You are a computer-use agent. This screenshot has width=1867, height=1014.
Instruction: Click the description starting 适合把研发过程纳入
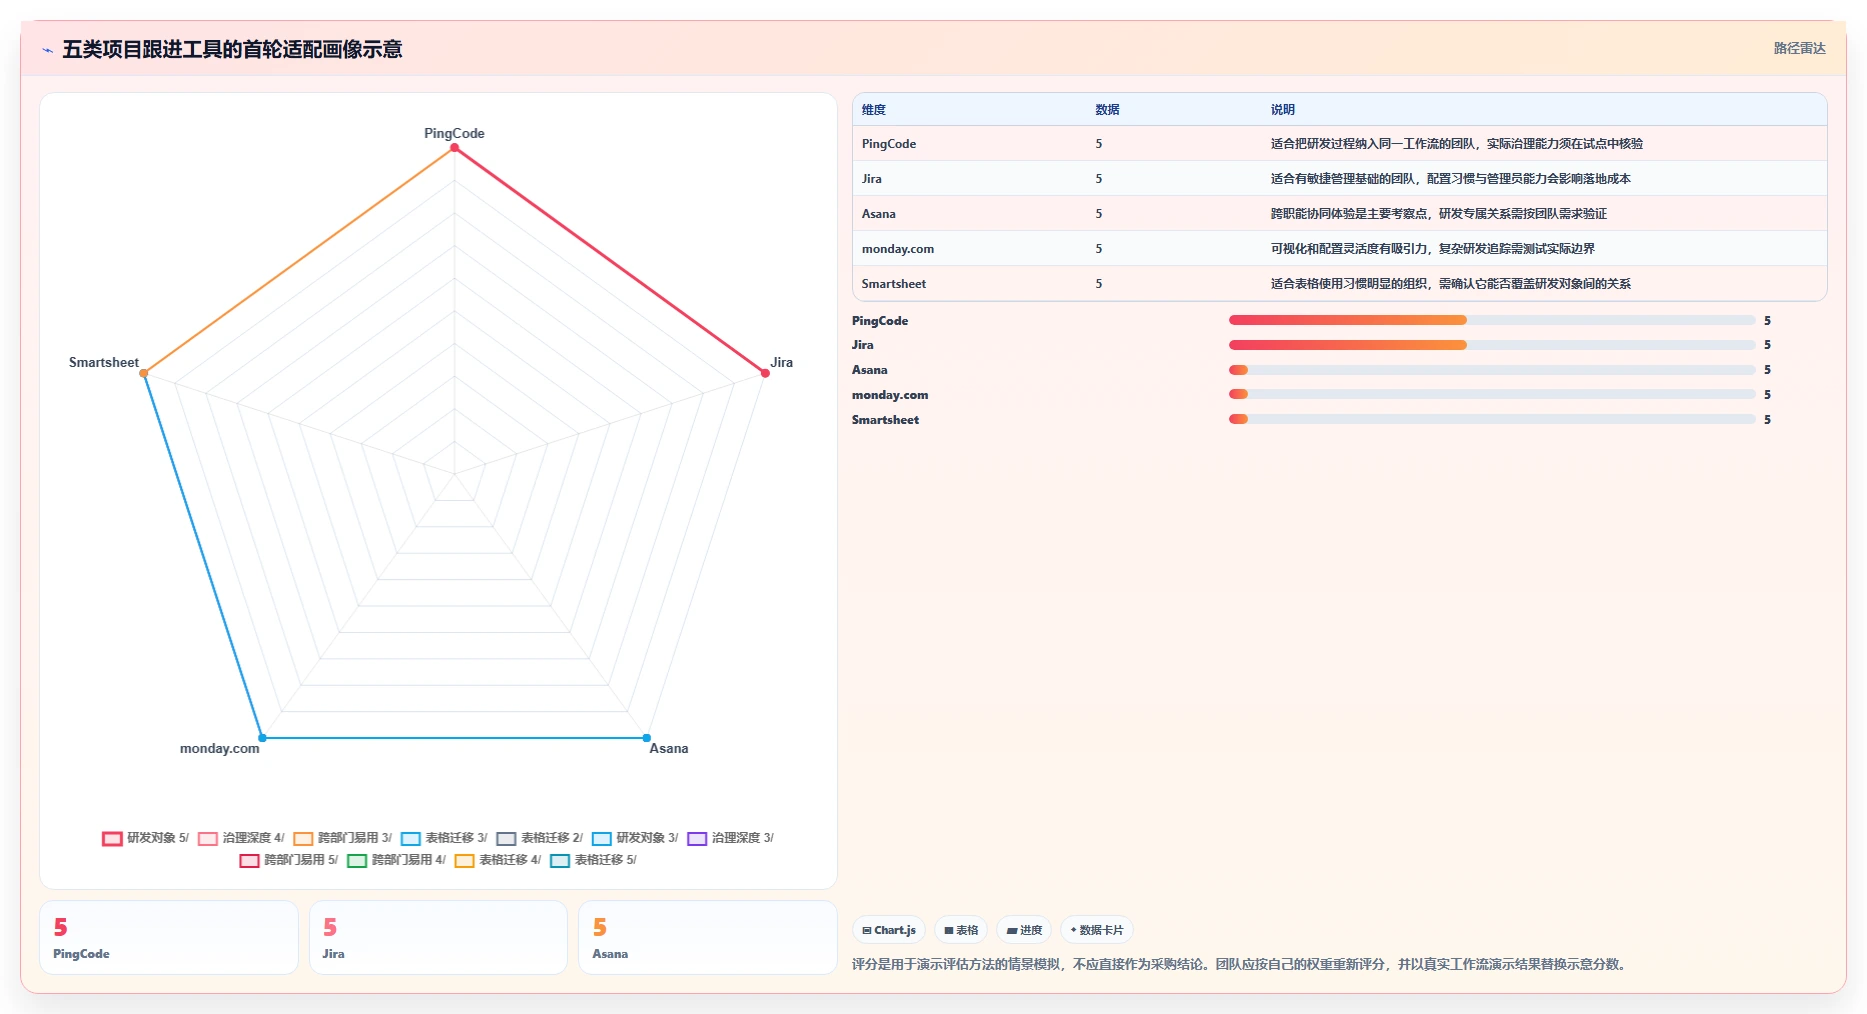(1457, 144)
